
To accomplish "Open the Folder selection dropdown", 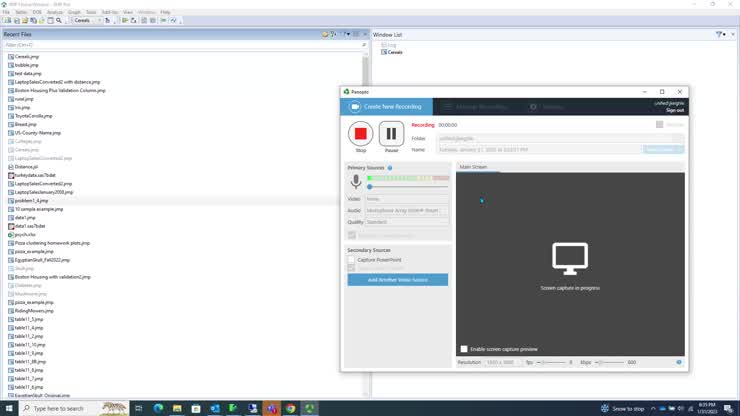I will 560,138.
